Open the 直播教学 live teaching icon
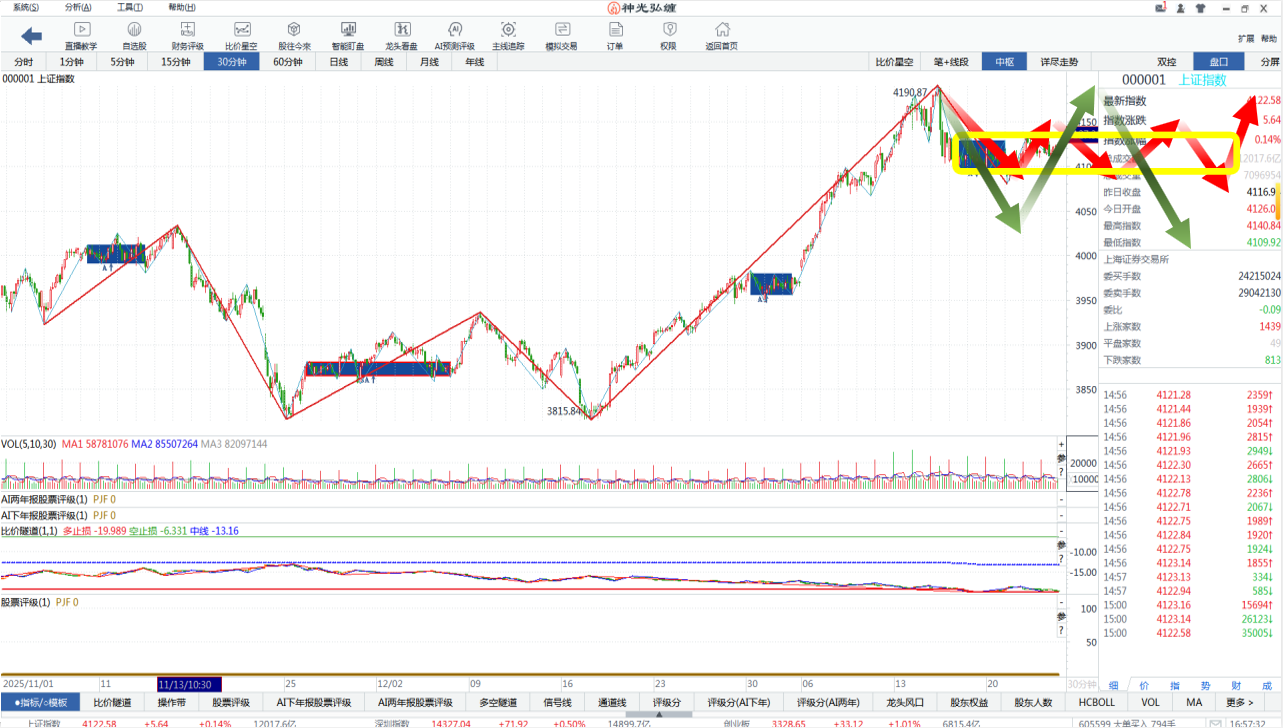 click(81, 36)
